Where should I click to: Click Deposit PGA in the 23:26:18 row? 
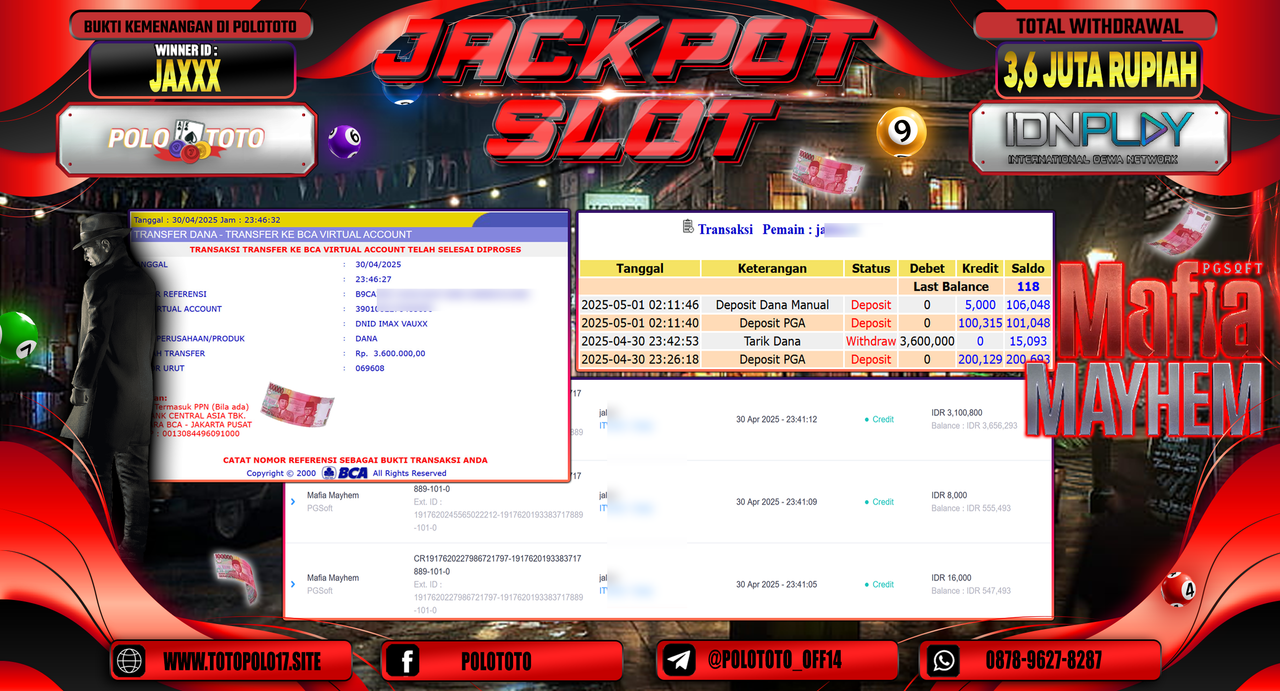coord(771,359)
